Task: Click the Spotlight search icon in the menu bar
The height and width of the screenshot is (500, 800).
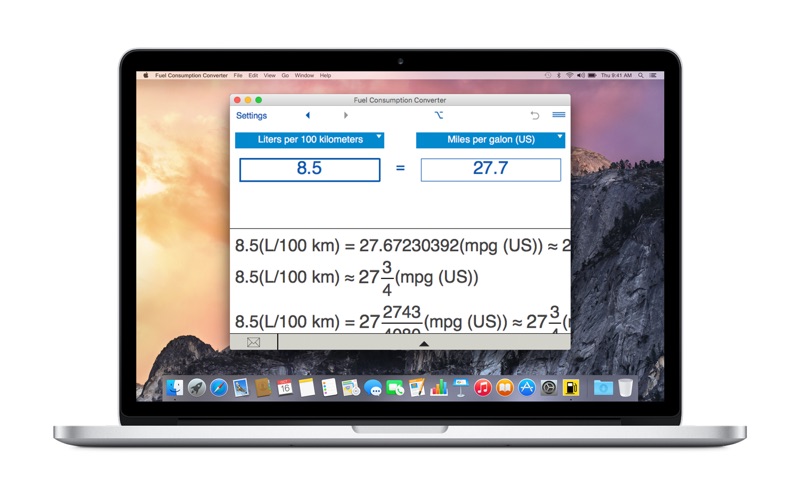Action: point(640,76)
